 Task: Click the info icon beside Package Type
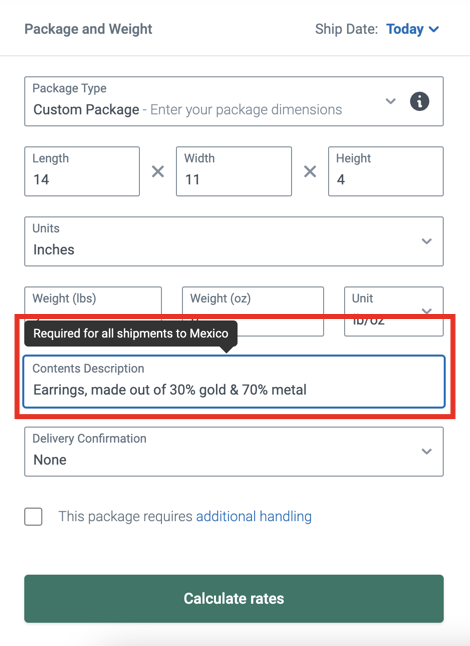(419, 101)
